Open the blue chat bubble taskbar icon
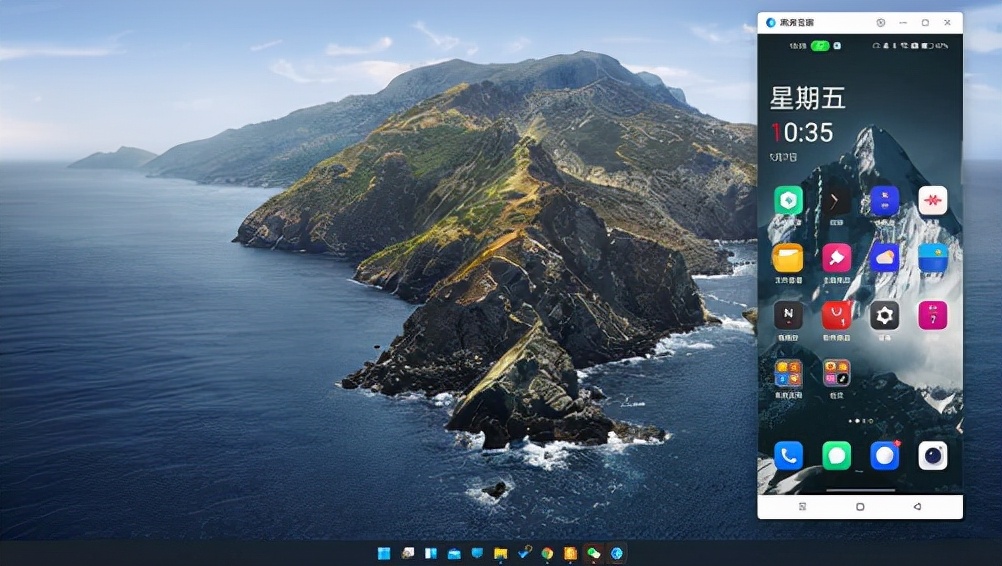 (477, 553)
